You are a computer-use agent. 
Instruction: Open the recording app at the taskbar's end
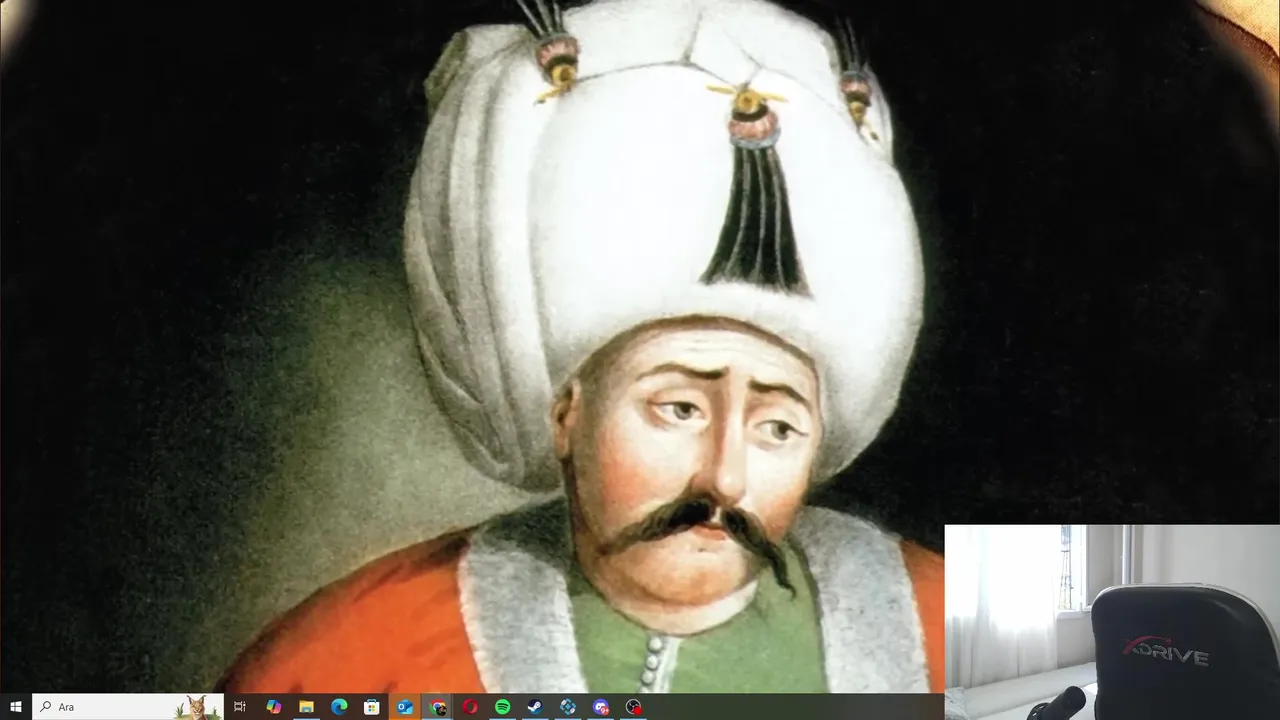click(x=633, y=707)
